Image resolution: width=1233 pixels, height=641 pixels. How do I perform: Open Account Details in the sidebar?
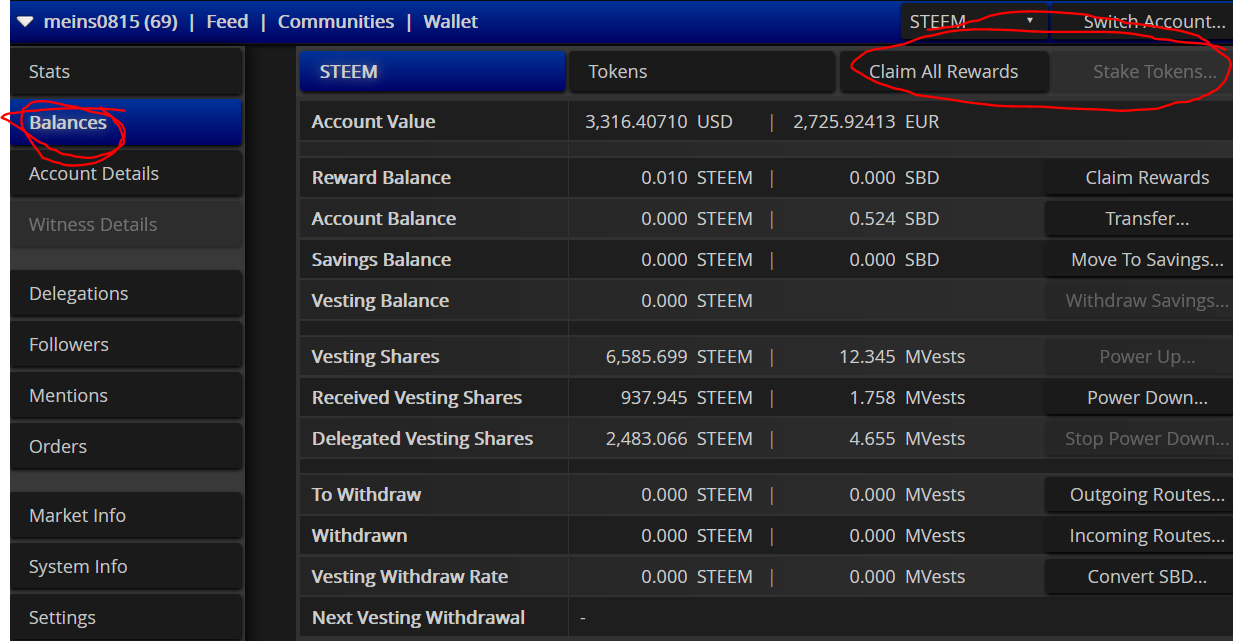[x=126, y=174]
